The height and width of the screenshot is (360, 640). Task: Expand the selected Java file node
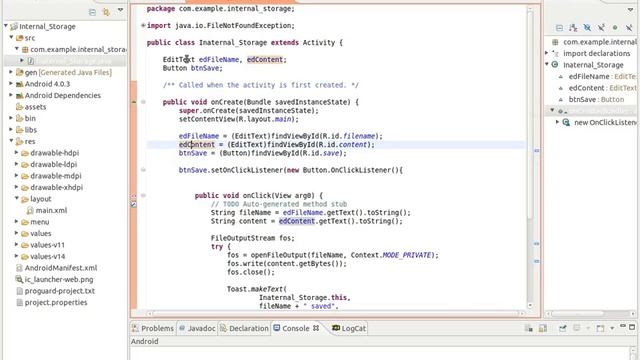(22, 60)
